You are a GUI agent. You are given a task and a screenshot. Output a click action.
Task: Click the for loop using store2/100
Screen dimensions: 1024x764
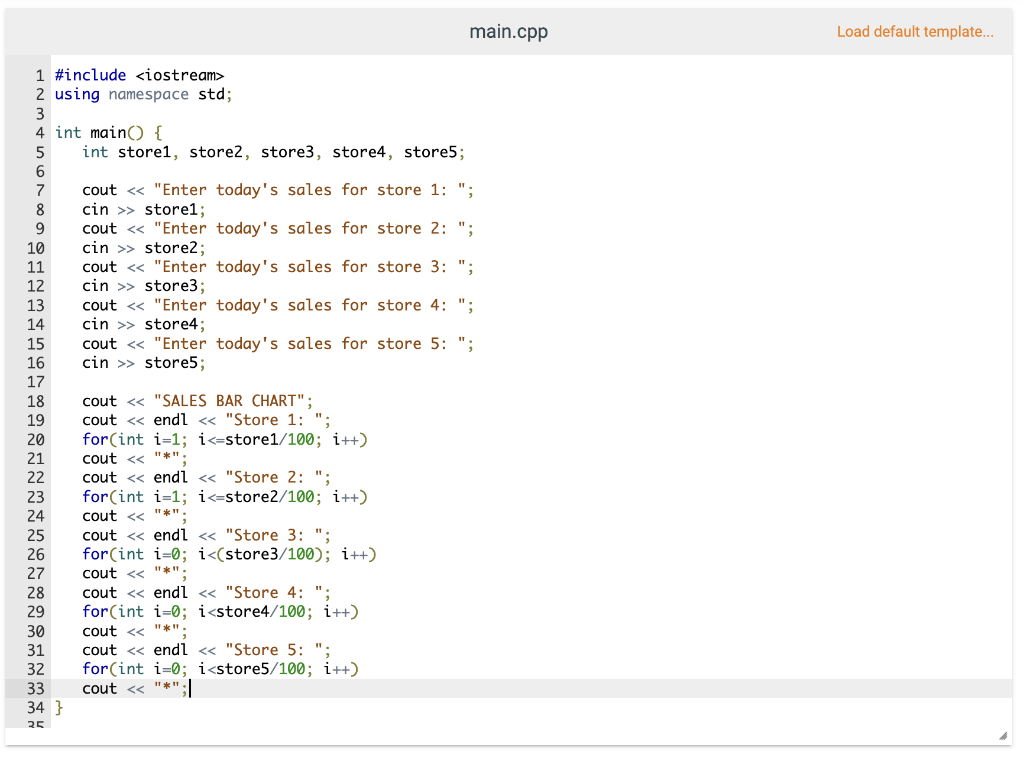(225, 497)
